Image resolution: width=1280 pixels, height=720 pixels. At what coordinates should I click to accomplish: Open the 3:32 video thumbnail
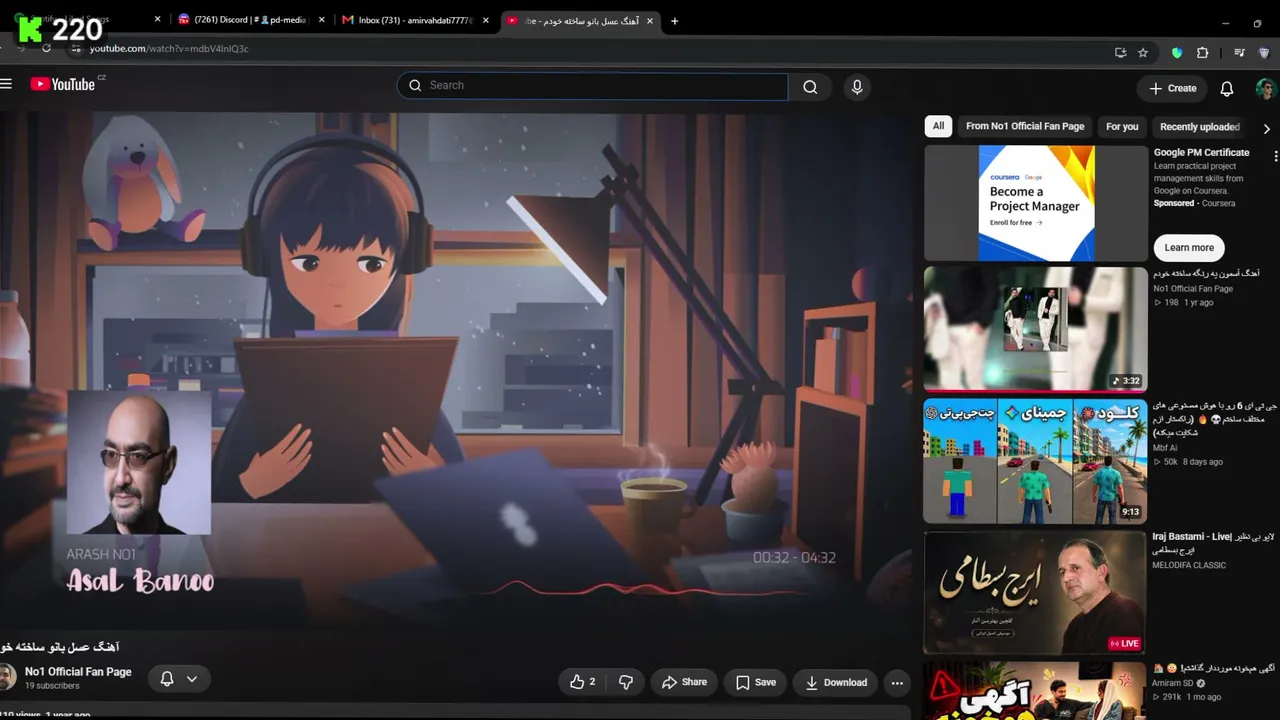pos(1036,328)
